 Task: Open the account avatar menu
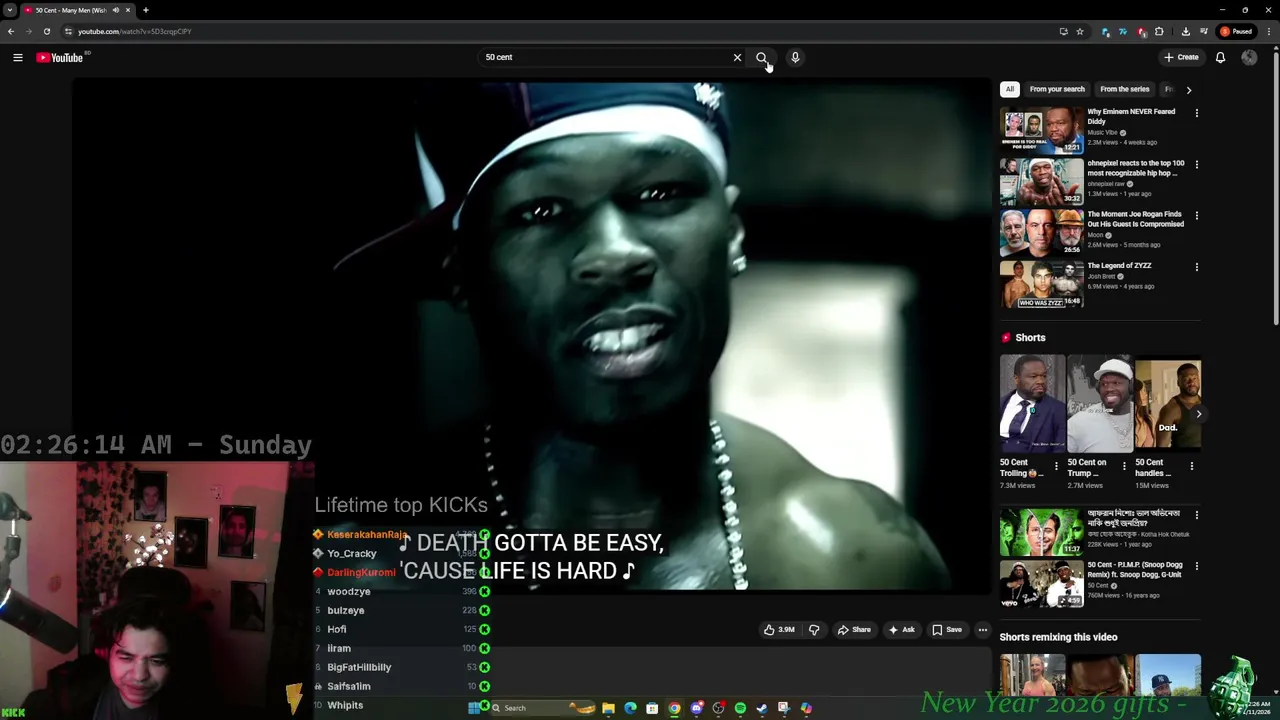point(1249,57)
